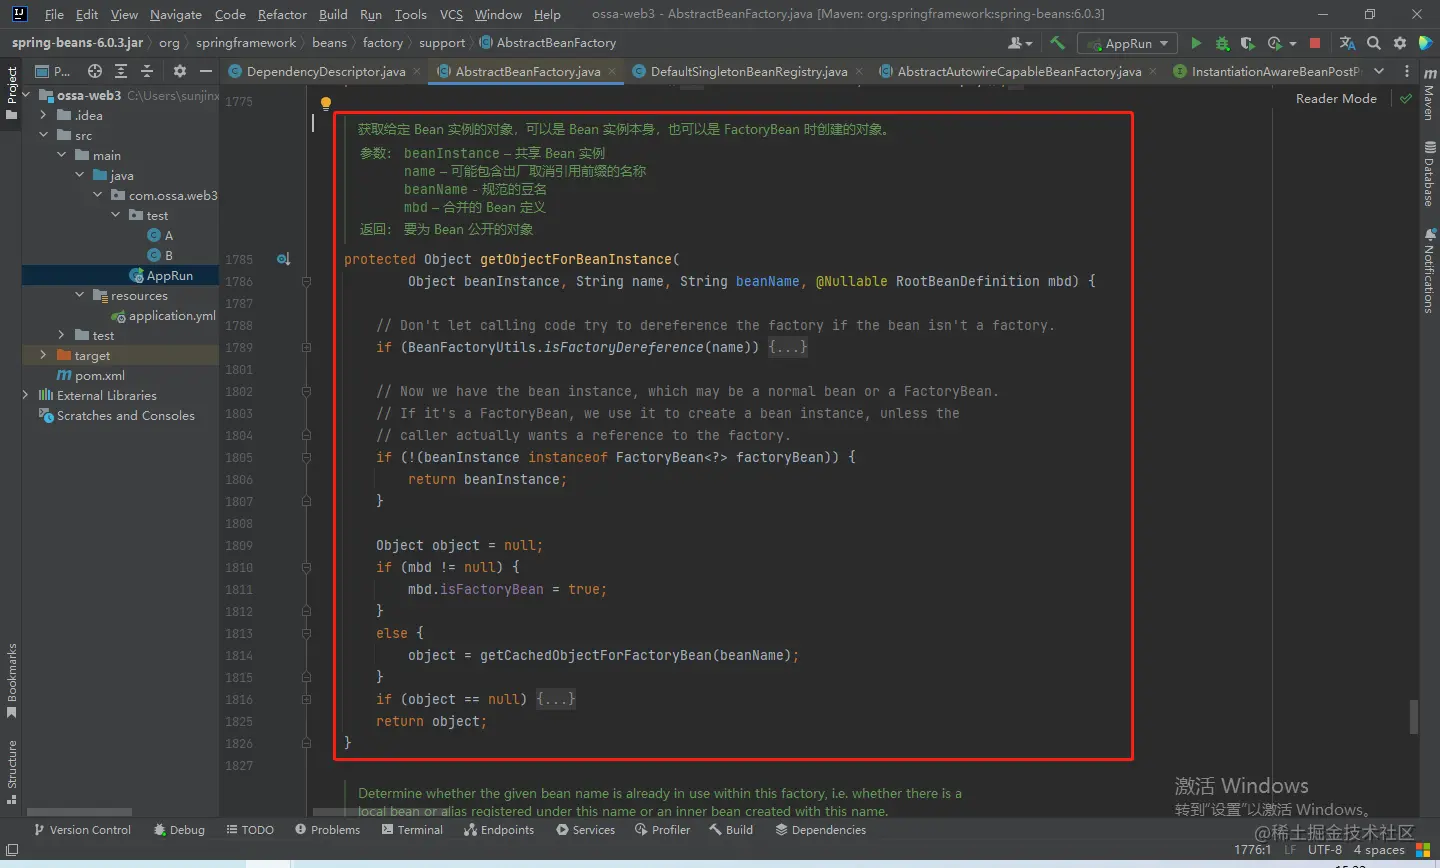Click Expand All icon in Project panel
Viewport: 1440px width, 868px height.
click(x=121, y=71)
